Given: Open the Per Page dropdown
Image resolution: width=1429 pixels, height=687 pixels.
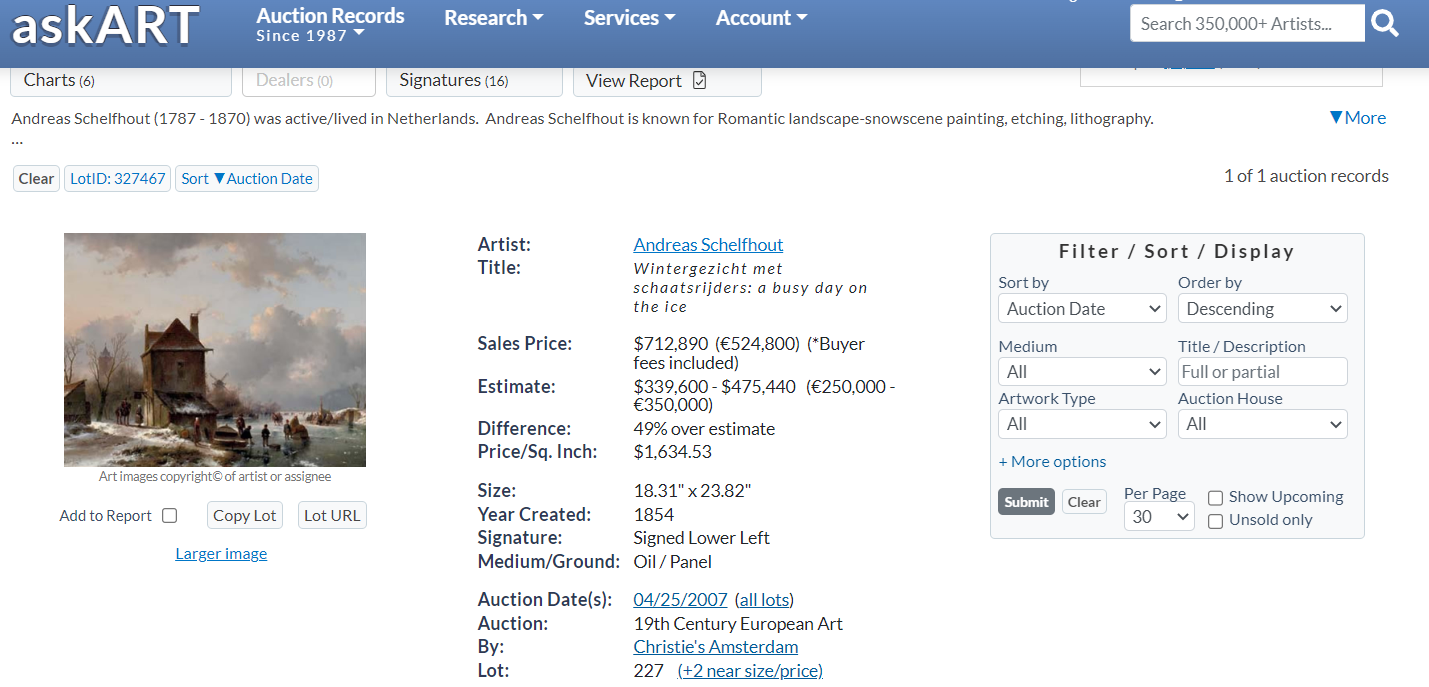Looking at the screenshot, I should (1159, 517).
